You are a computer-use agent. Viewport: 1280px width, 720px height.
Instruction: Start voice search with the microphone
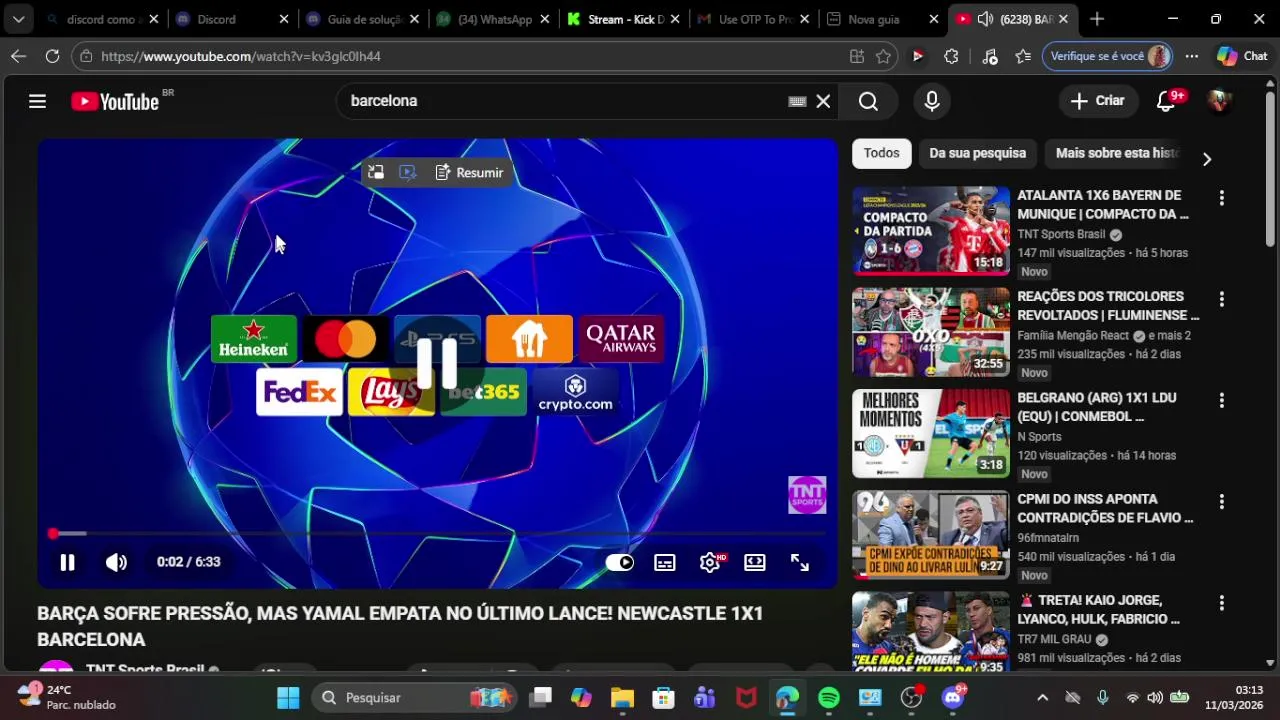coord(932,101)
